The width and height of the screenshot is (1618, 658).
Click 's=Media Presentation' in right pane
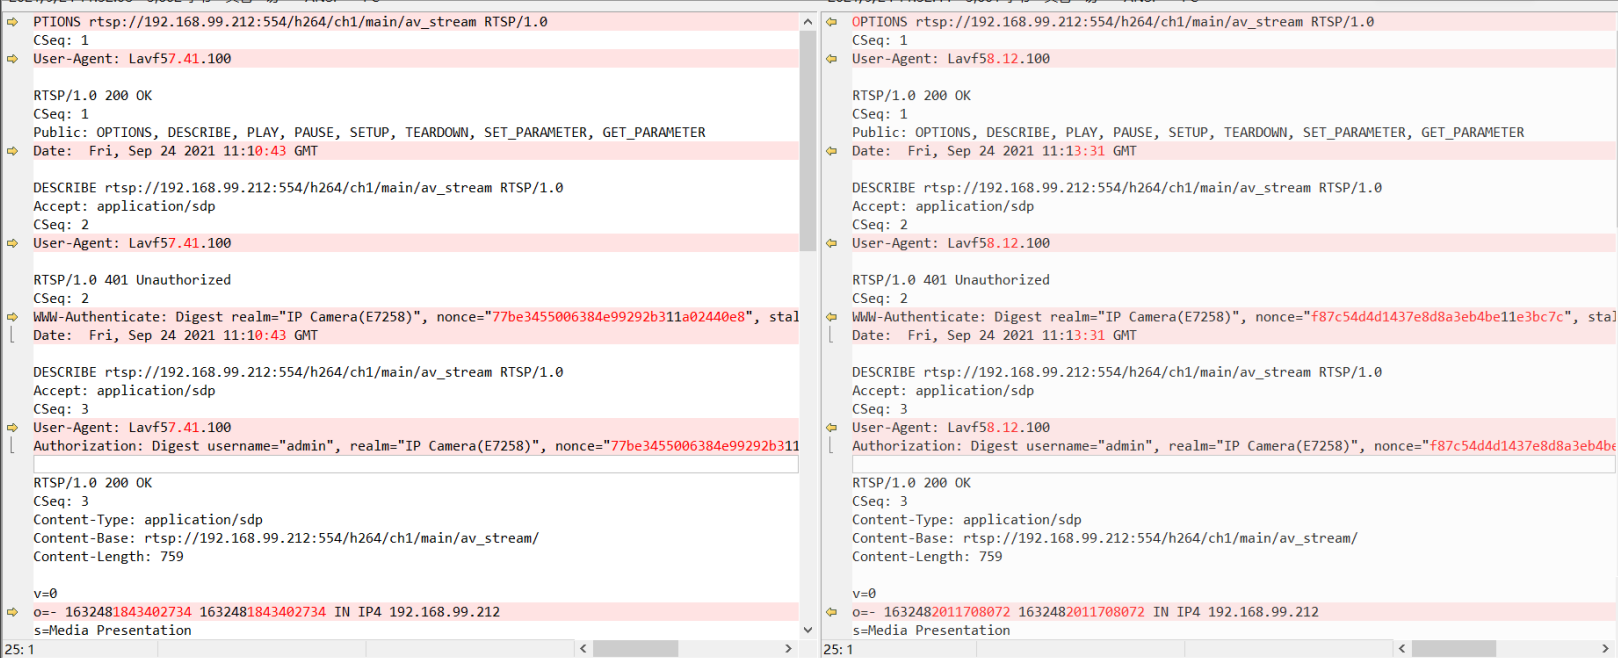point(931,630)
